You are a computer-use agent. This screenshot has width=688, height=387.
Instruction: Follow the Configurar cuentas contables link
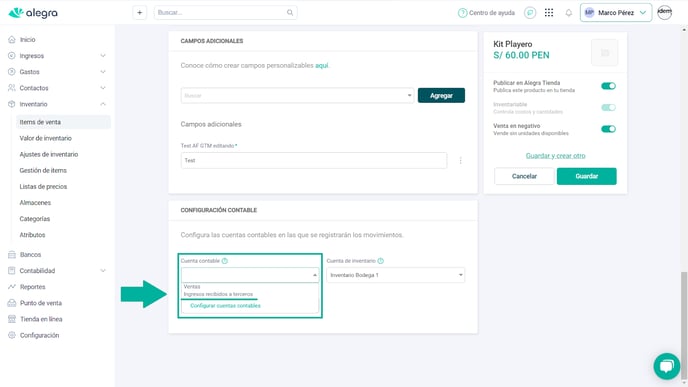click(225, 306)
